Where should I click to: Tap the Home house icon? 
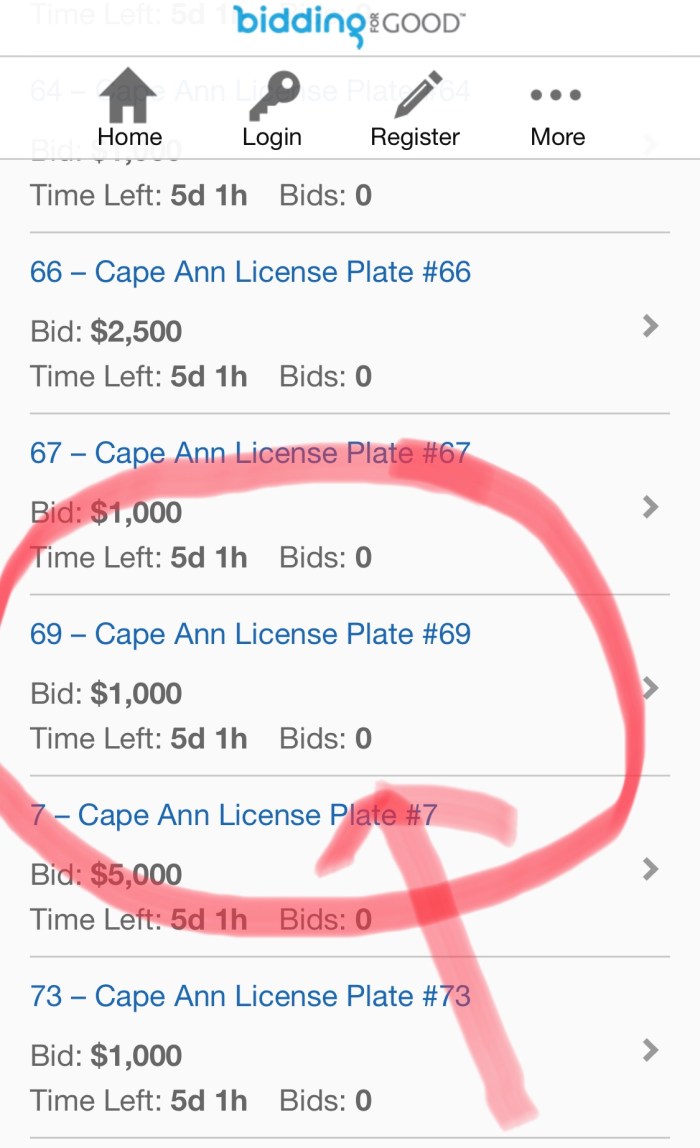[128, 95]
